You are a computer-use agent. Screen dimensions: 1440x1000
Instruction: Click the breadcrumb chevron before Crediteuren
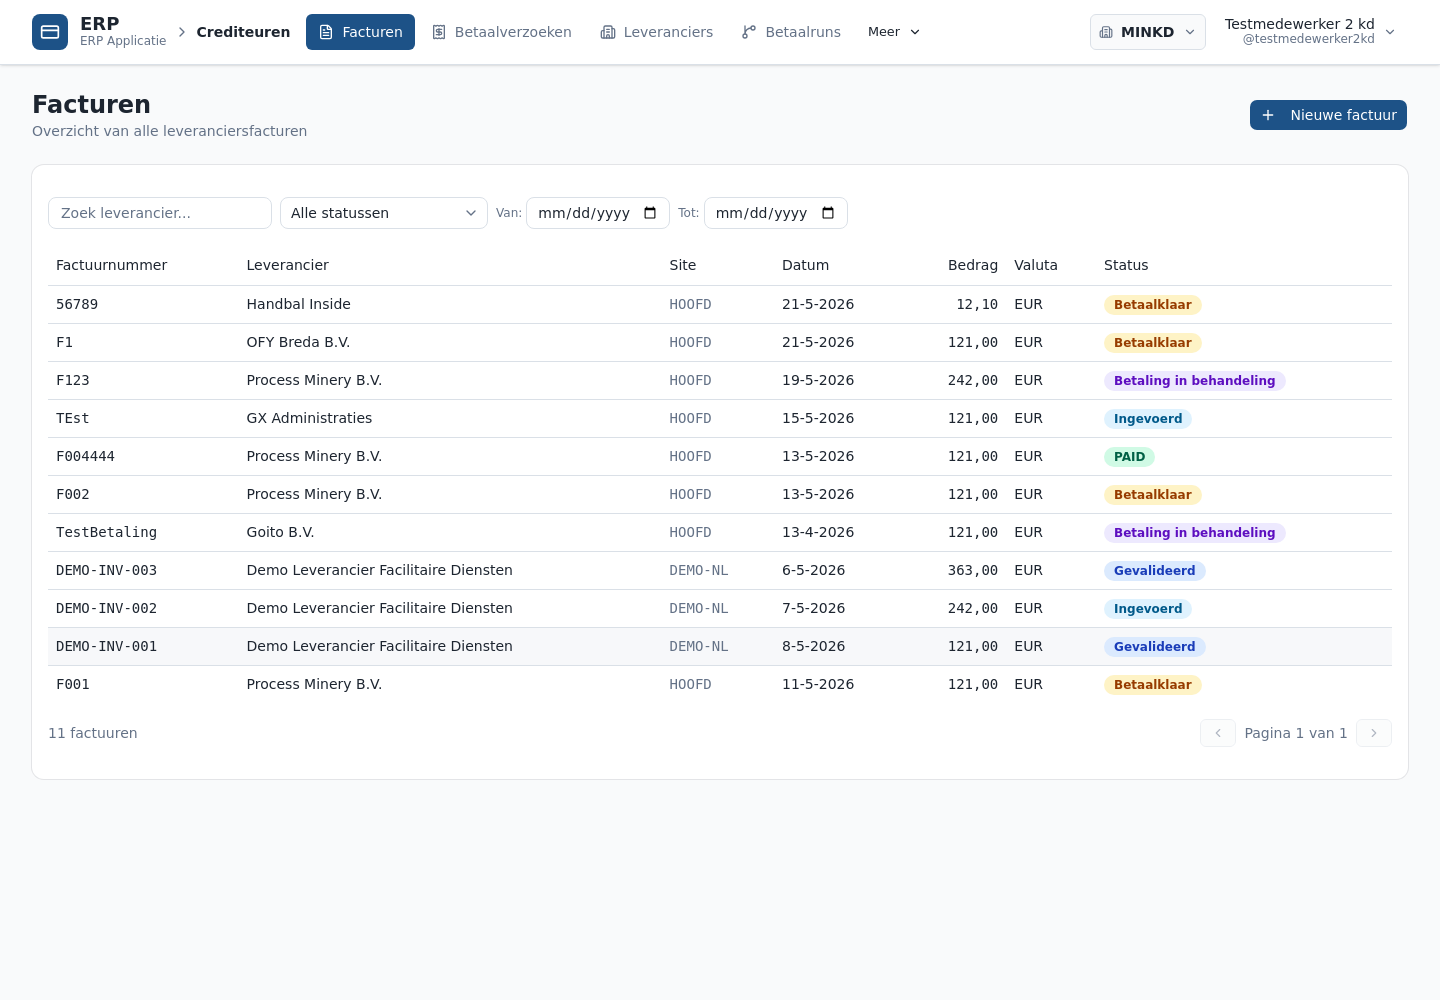[x=182, y=32]
